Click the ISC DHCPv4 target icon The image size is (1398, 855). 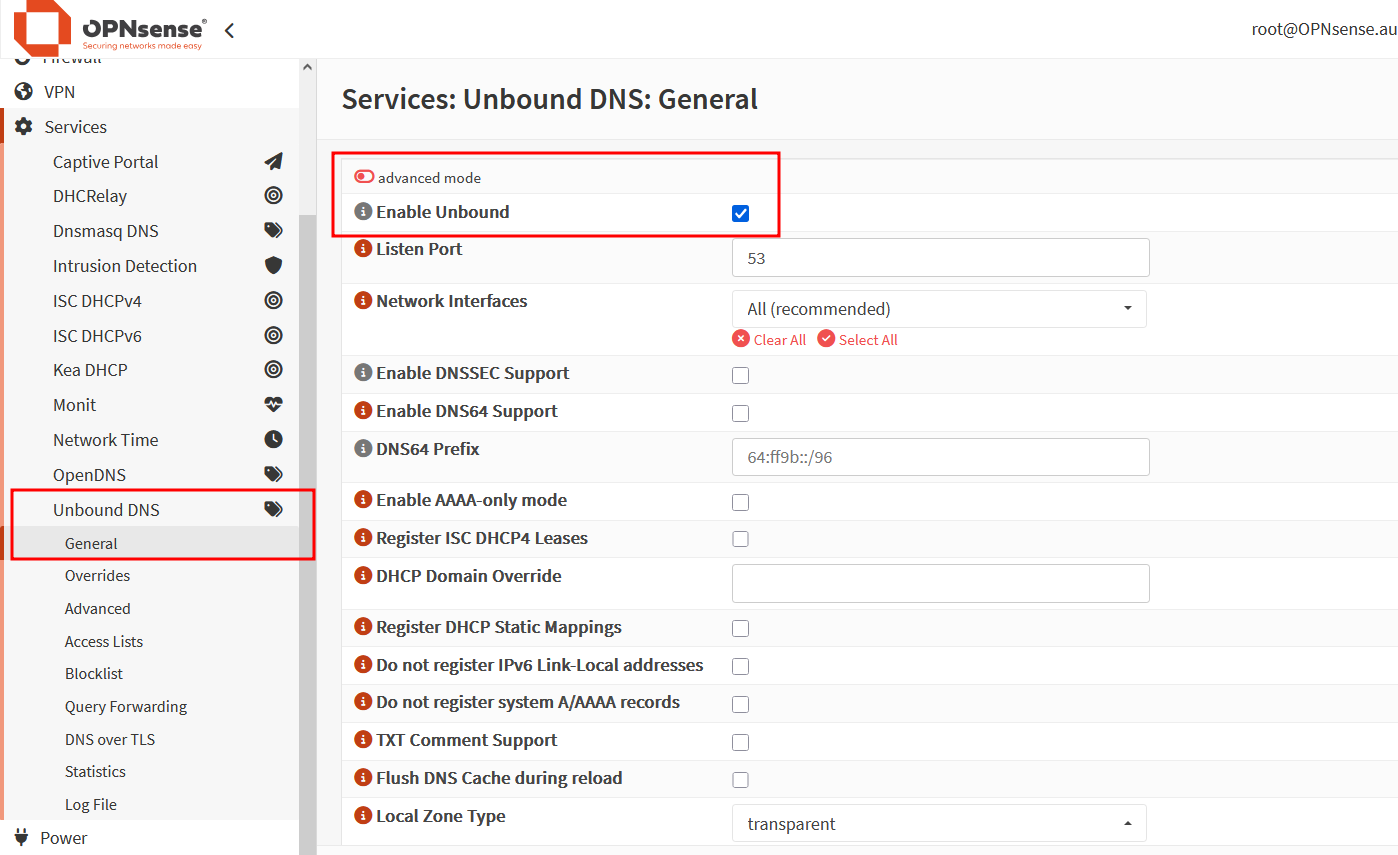273,301
